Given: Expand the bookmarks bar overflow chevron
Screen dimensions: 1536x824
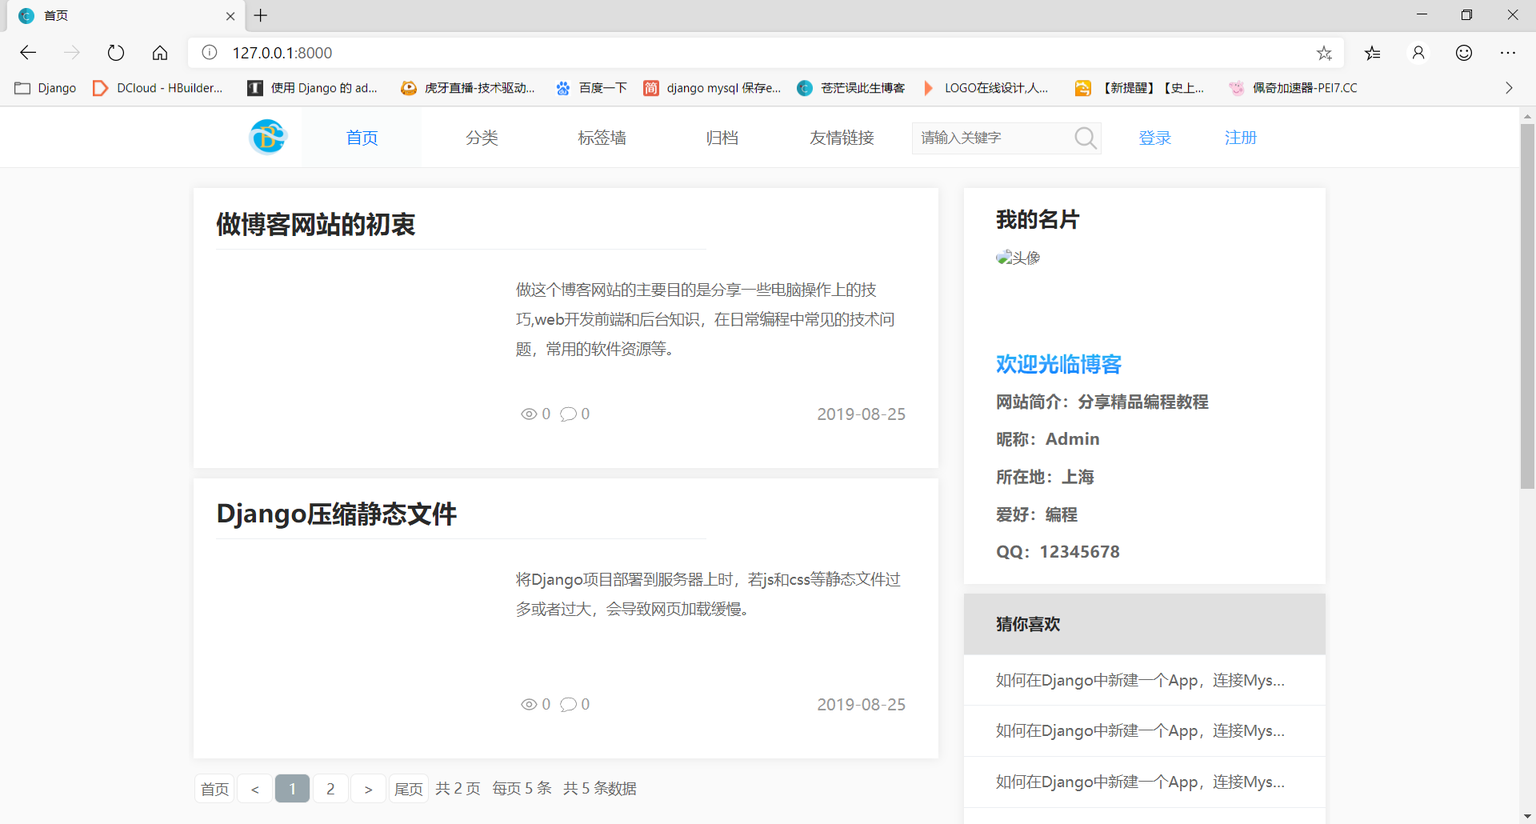Looking at the screenshot, I should (1509, 88).
